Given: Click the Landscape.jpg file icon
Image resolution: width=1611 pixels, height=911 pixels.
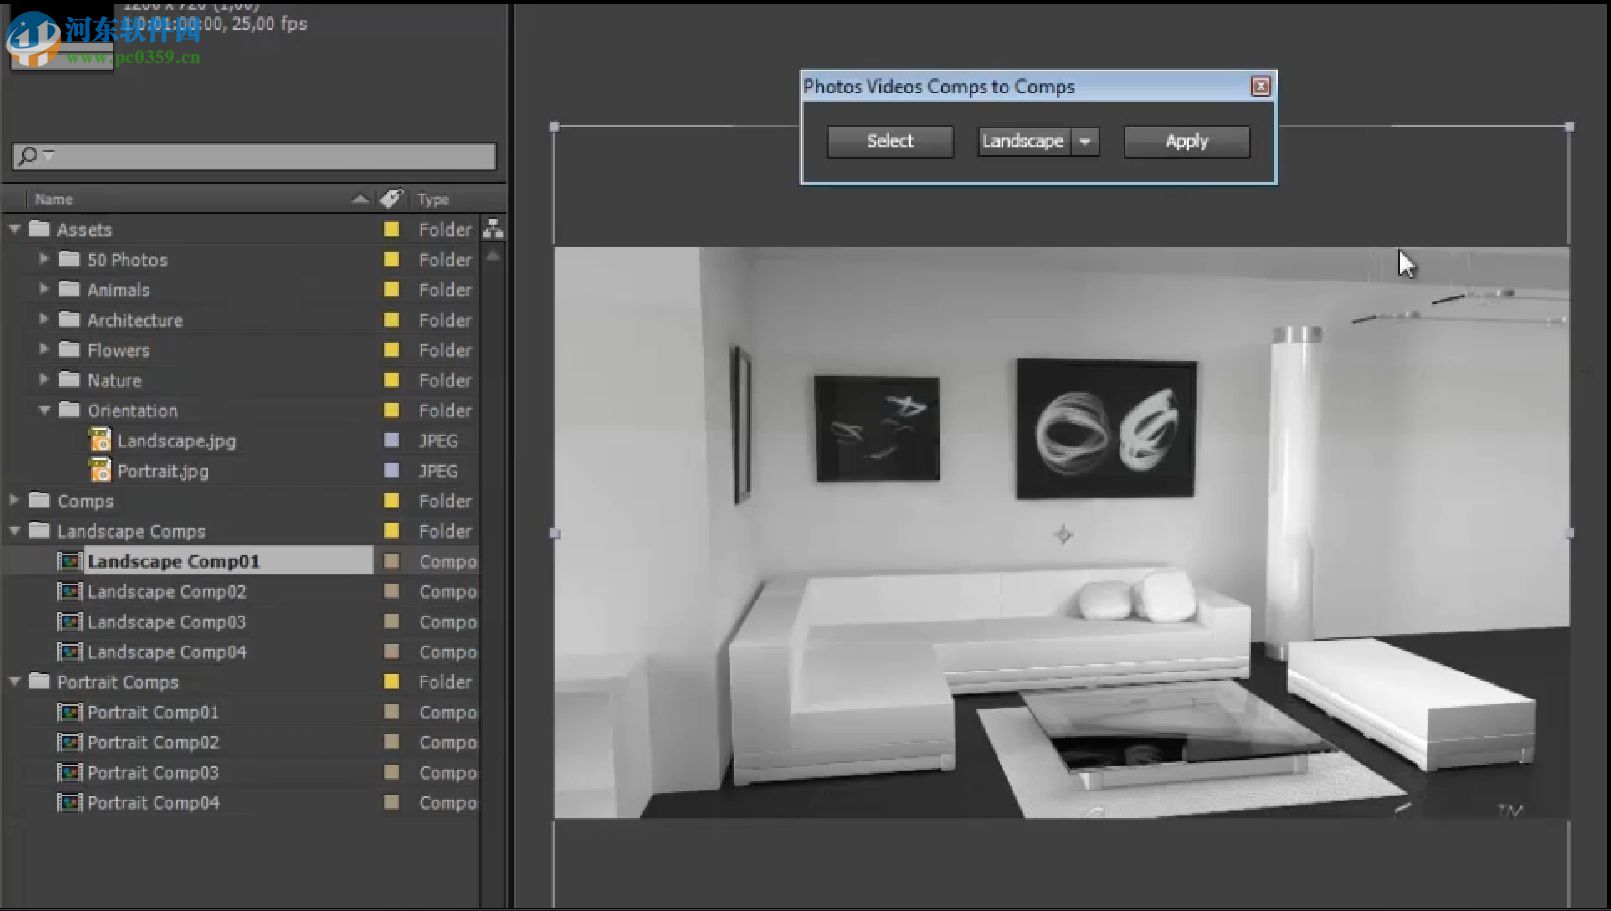Looking at the screenshot, I should pos(100,441).
